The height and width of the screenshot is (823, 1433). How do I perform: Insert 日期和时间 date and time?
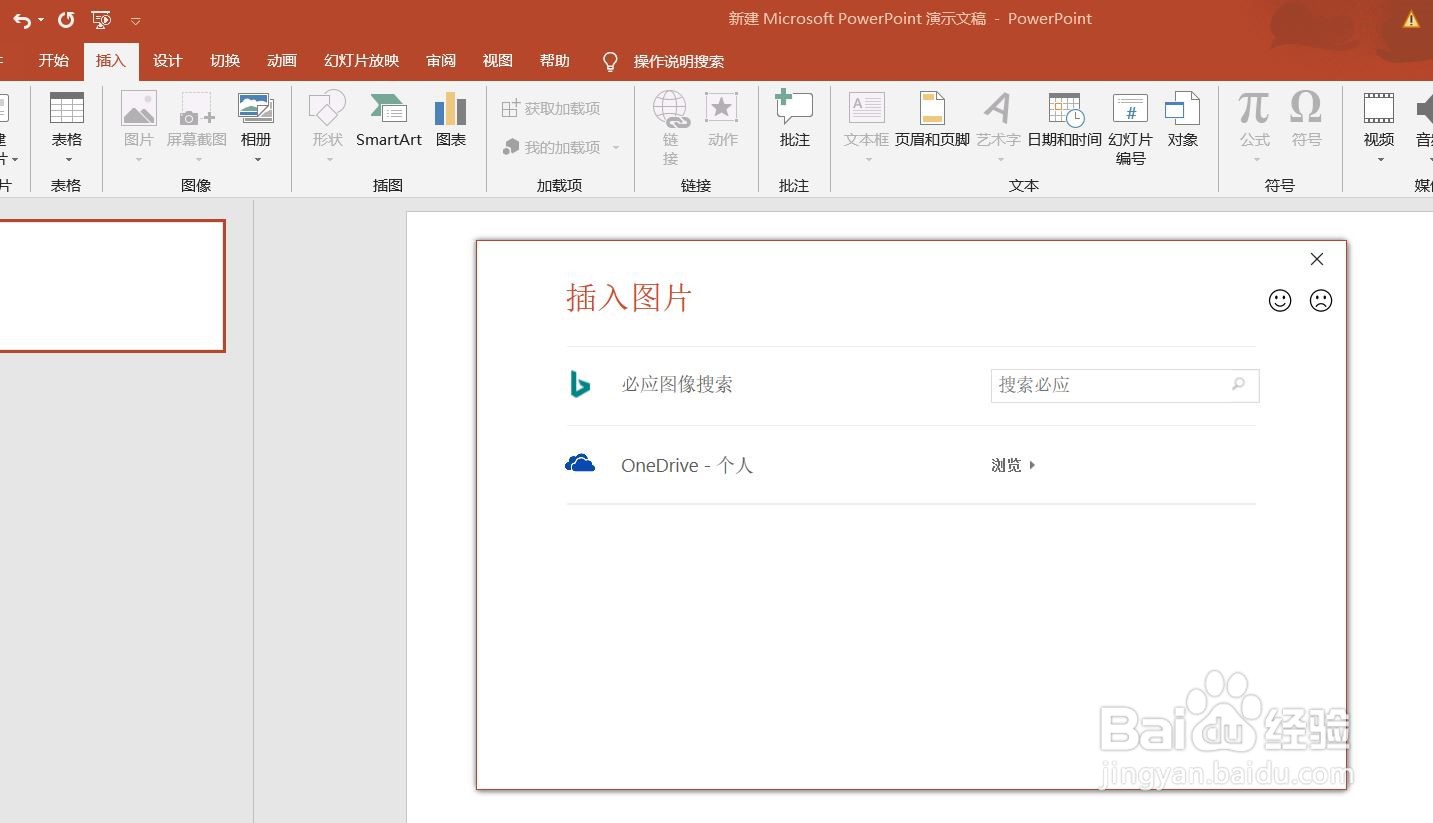[1065, 120]
